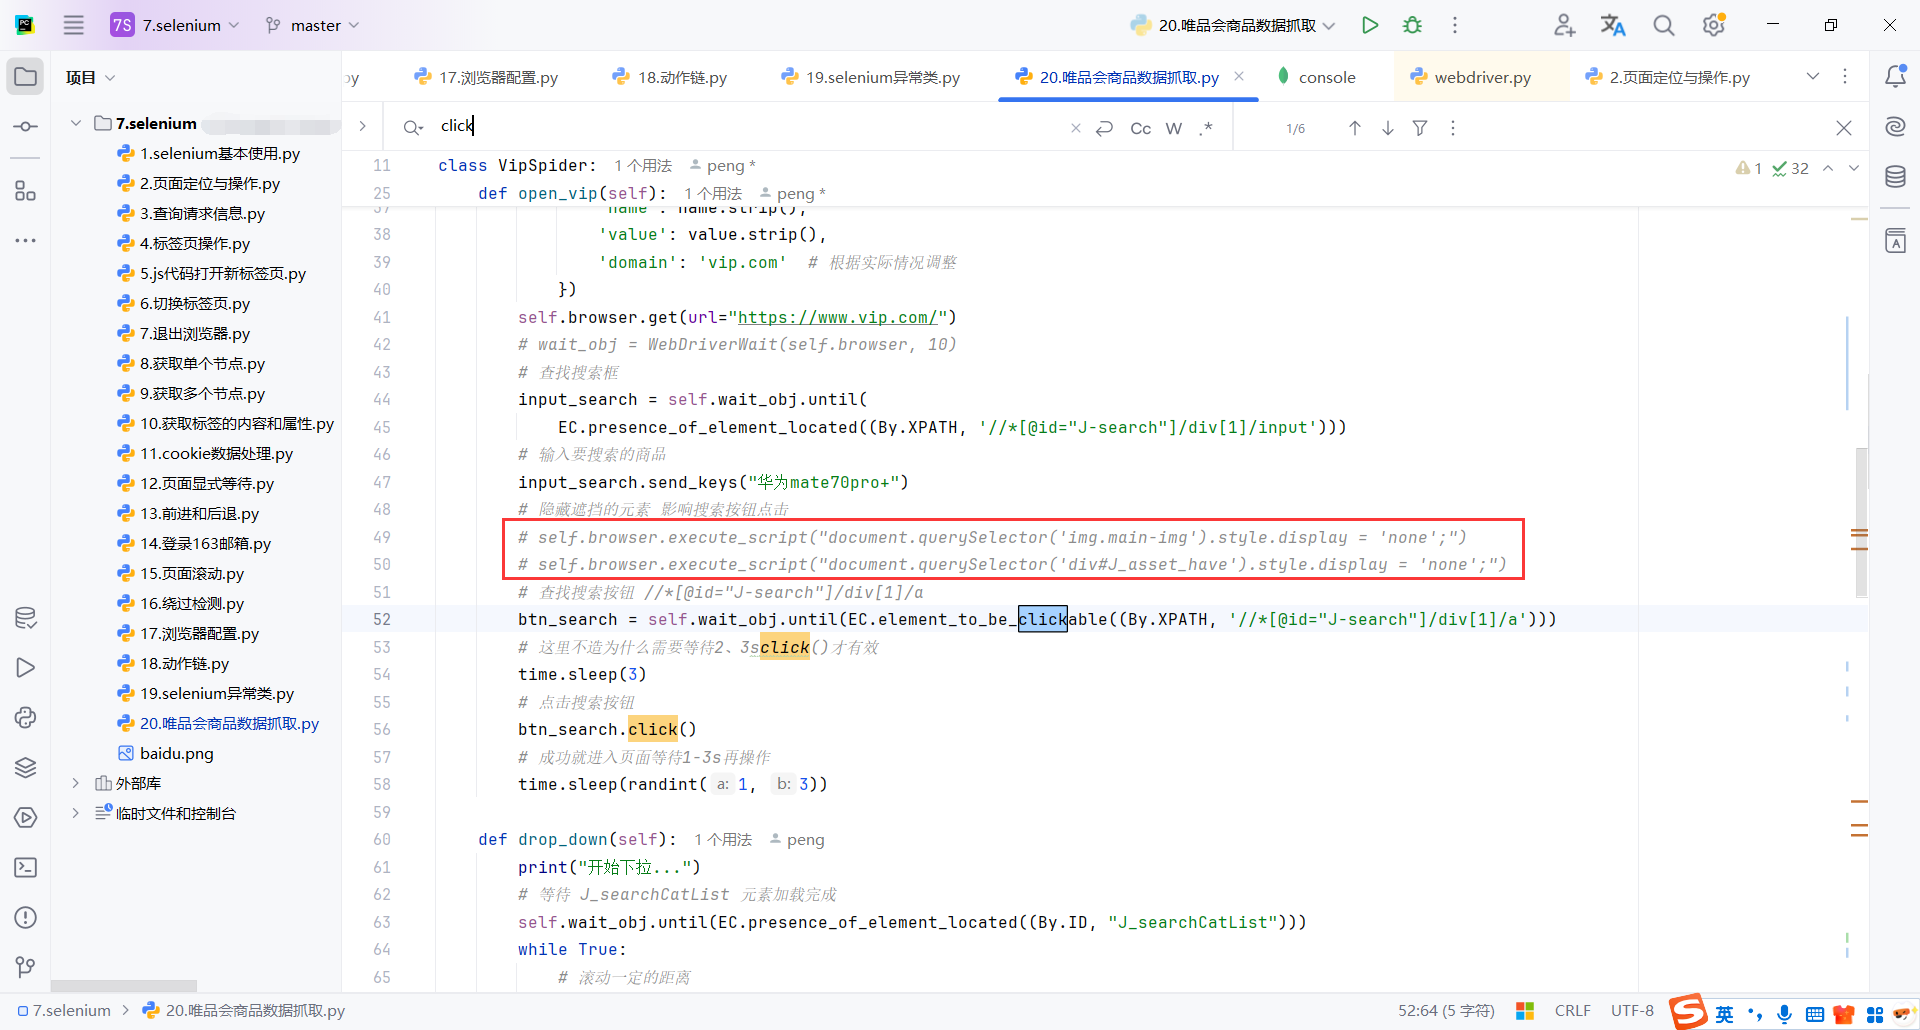Open run configuration selector dropdown
The width and height of the screenshot is (1920, 1030).
[1232, 25]
